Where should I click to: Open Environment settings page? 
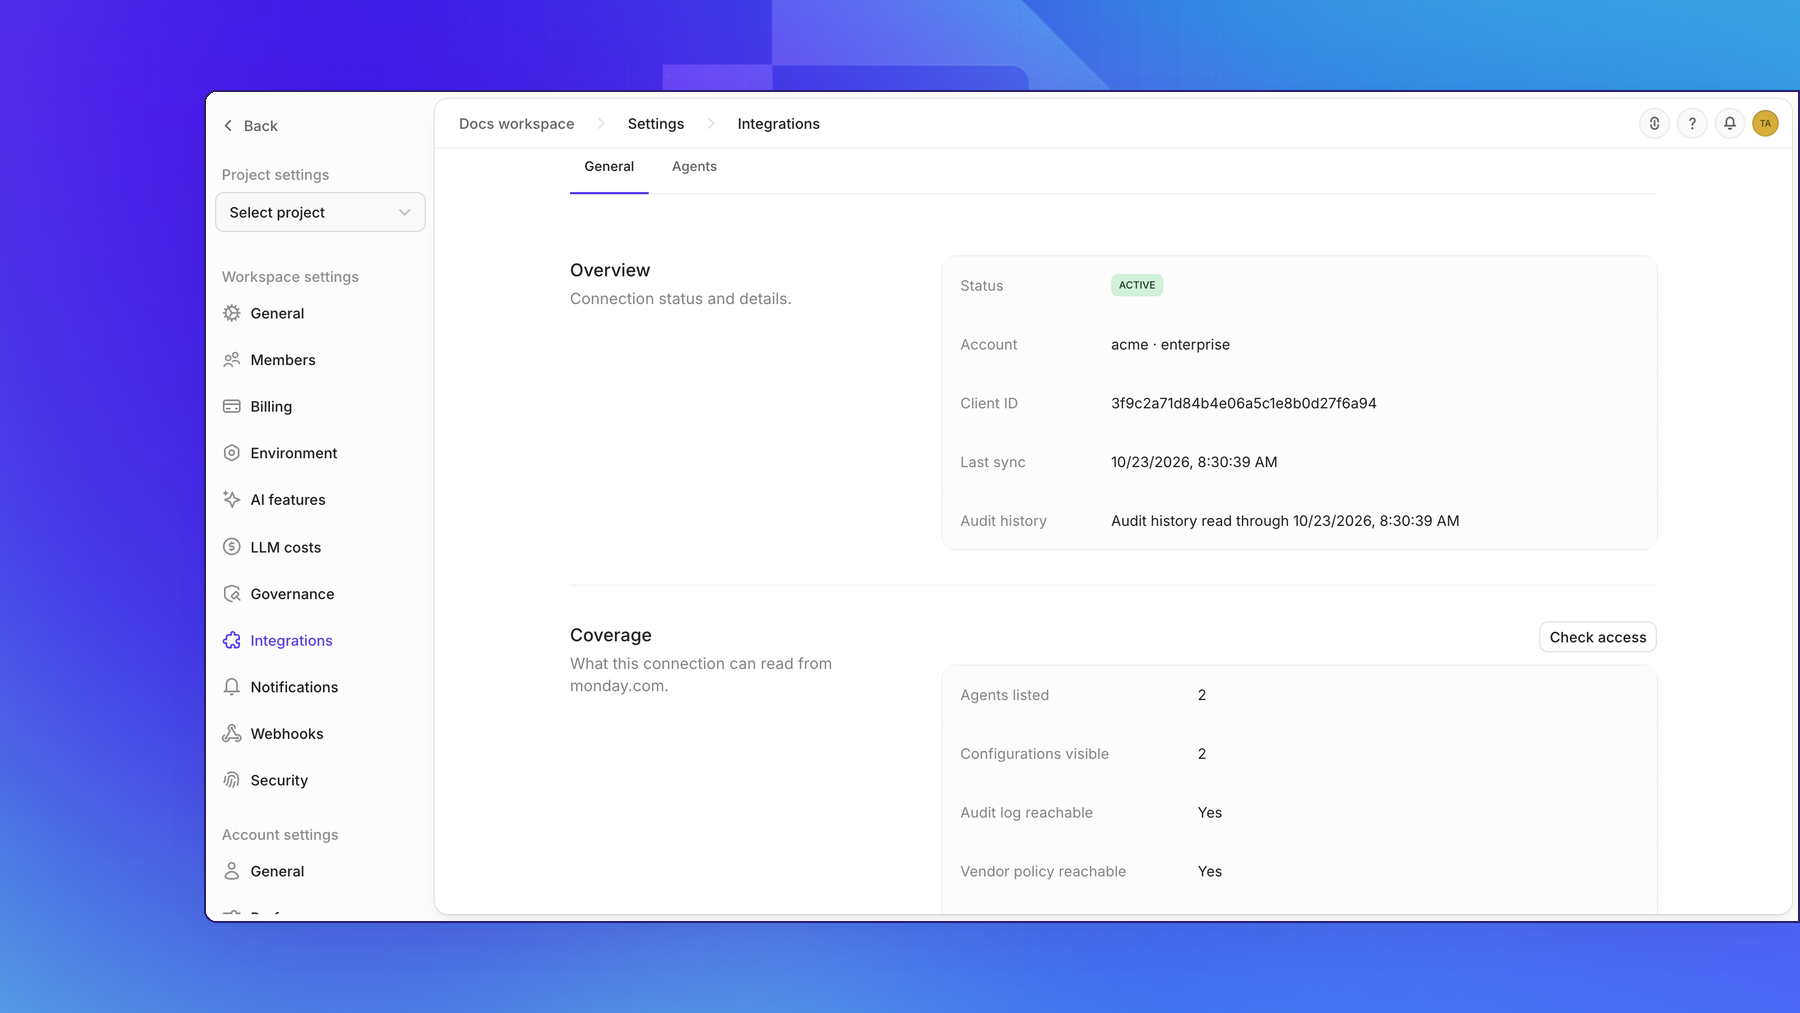(x=294, y=453)
